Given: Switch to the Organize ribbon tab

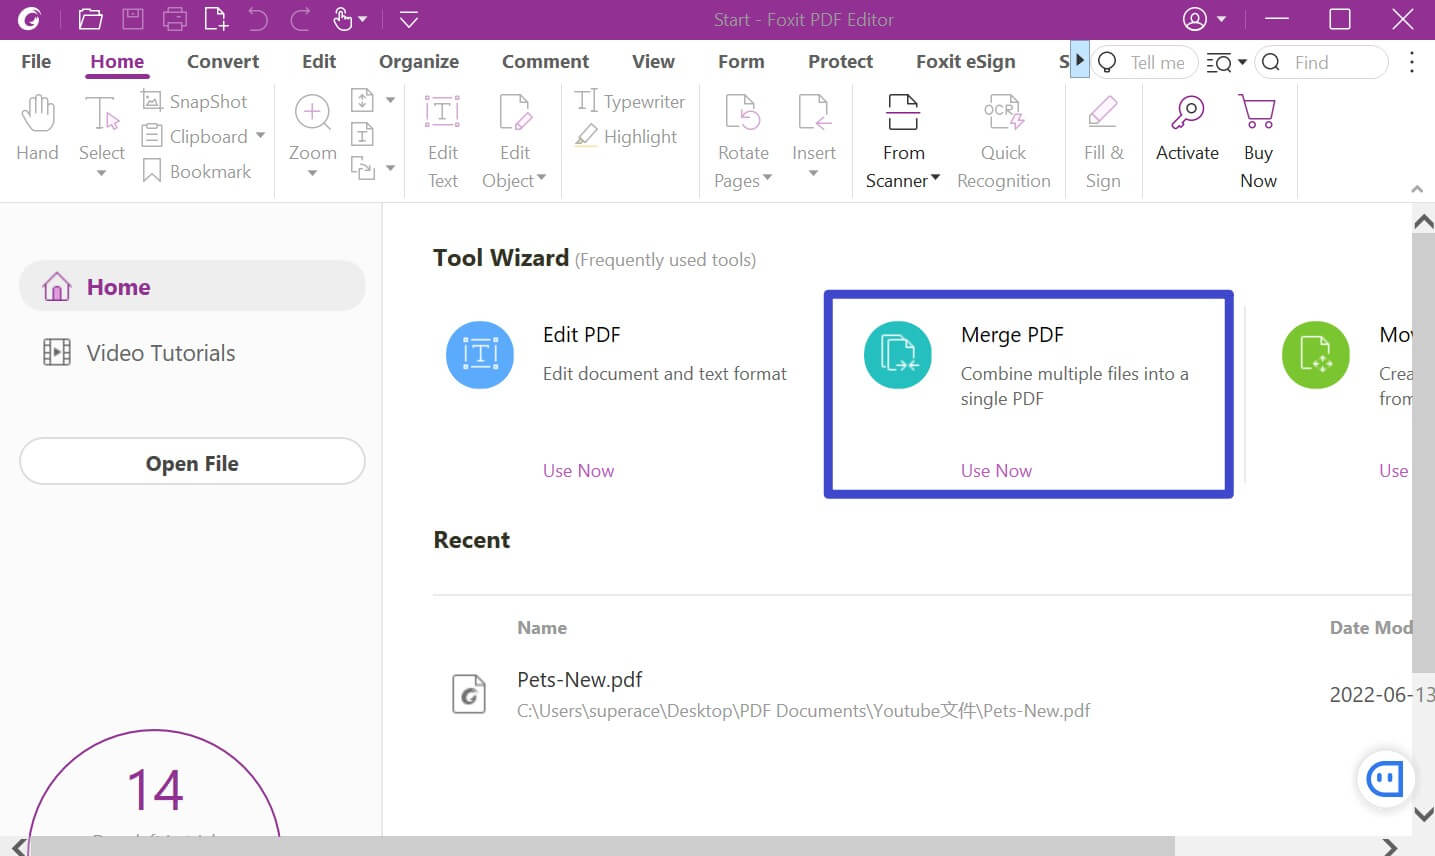Looking at the screenshot, I should 418,61.
